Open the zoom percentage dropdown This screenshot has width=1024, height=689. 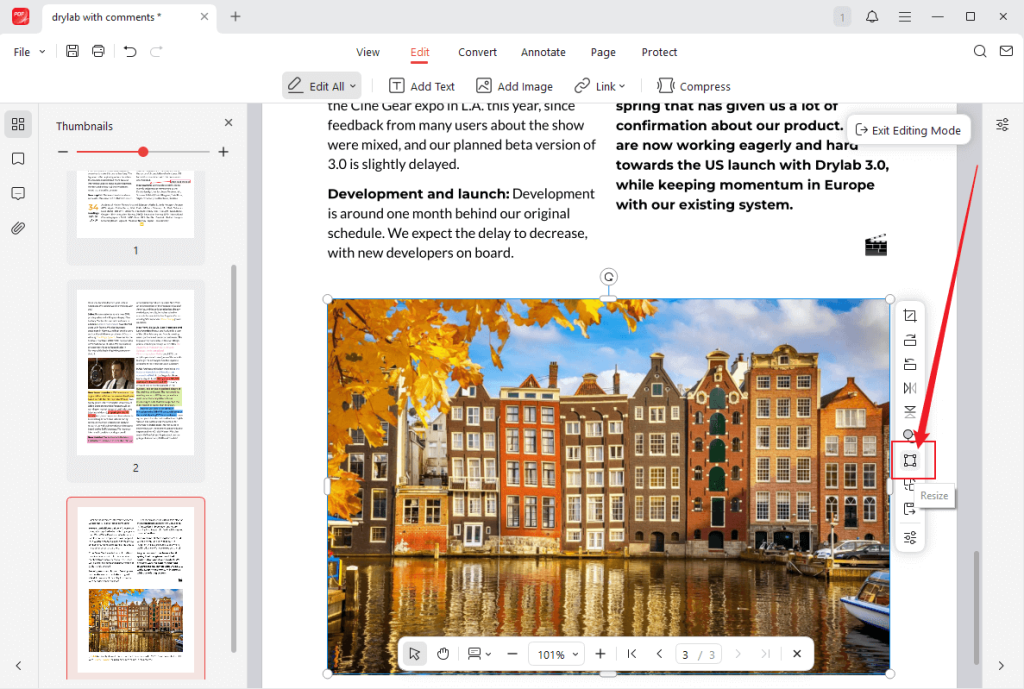point(556,653)
